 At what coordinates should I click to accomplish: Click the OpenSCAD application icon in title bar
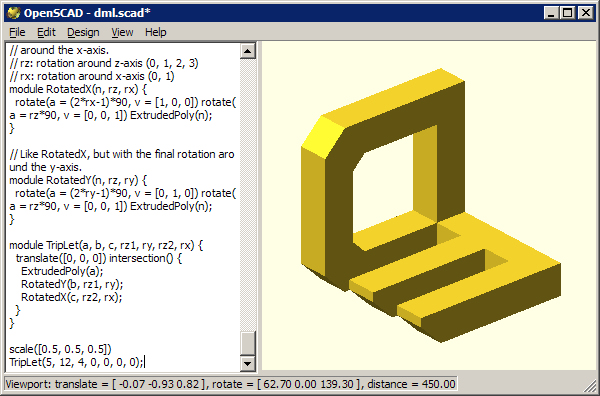(x=14, y=13)
